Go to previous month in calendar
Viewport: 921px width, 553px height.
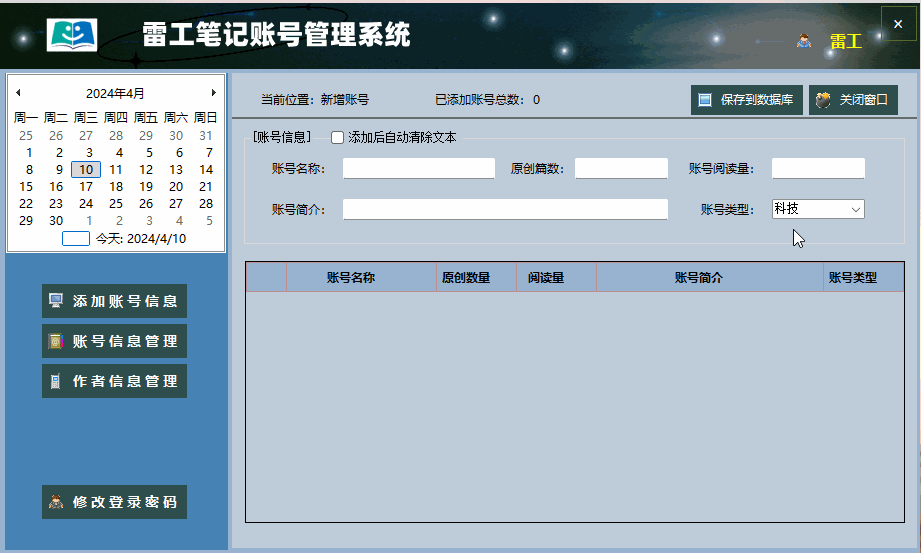pyautogui.click(x=18, y=92)
